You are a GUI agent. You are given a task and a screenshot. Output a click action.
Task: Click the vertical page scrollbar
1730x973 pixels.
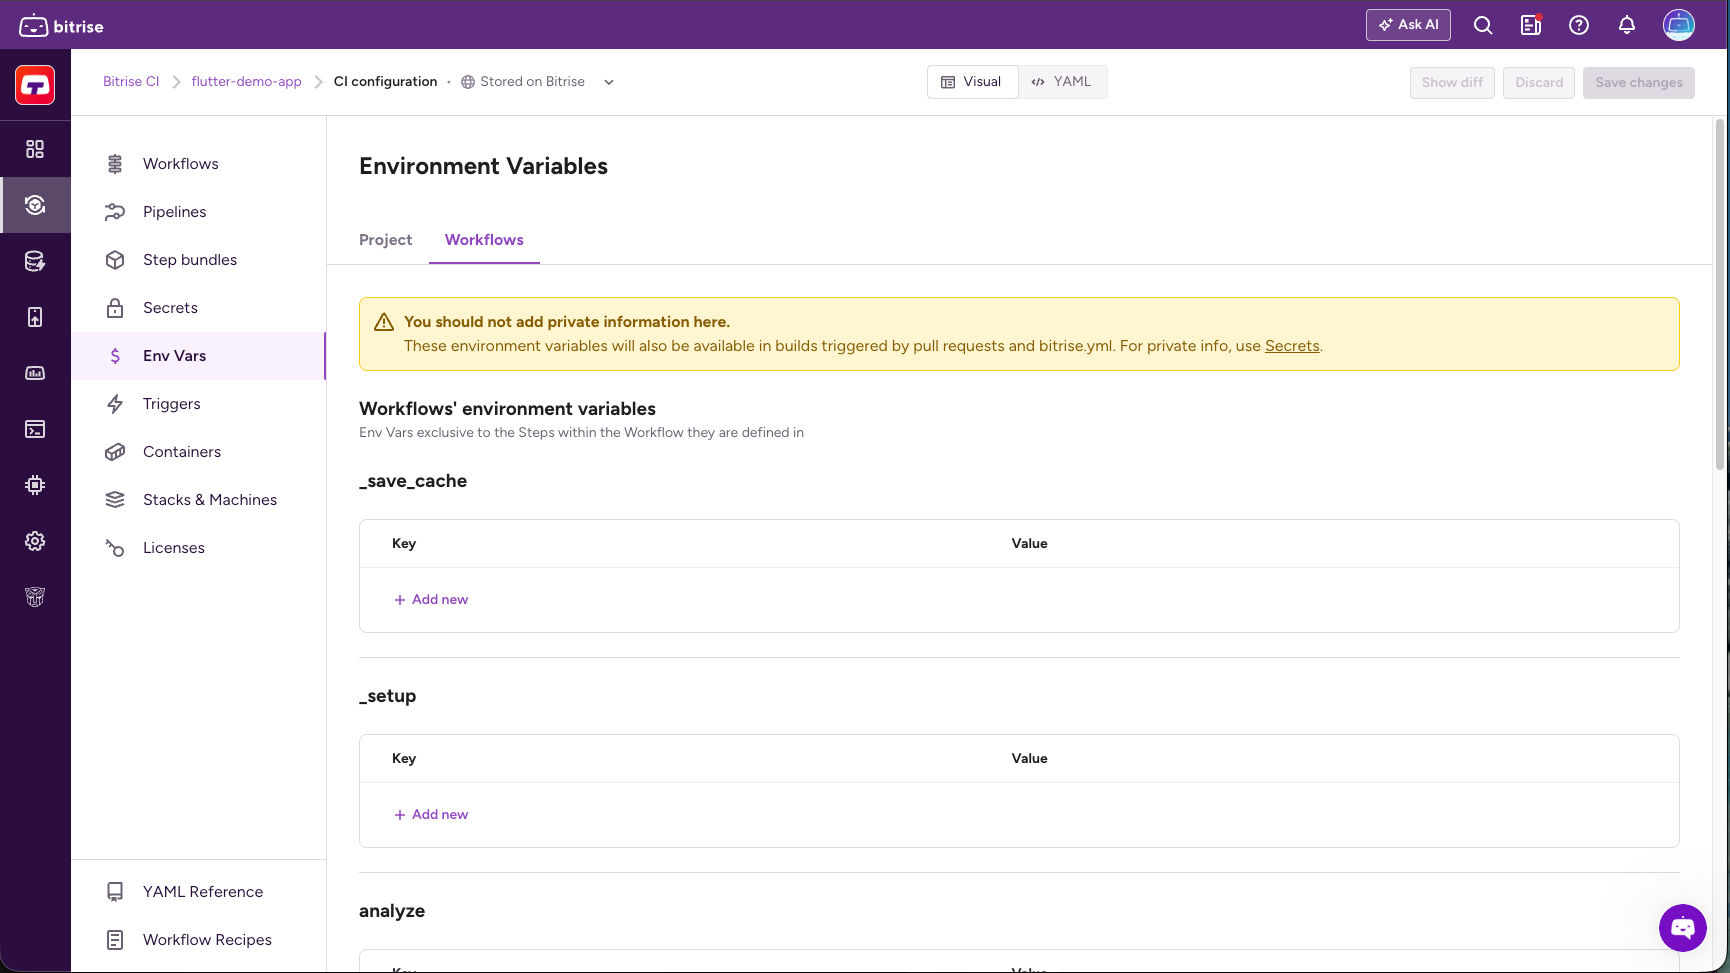point(1720,295)
